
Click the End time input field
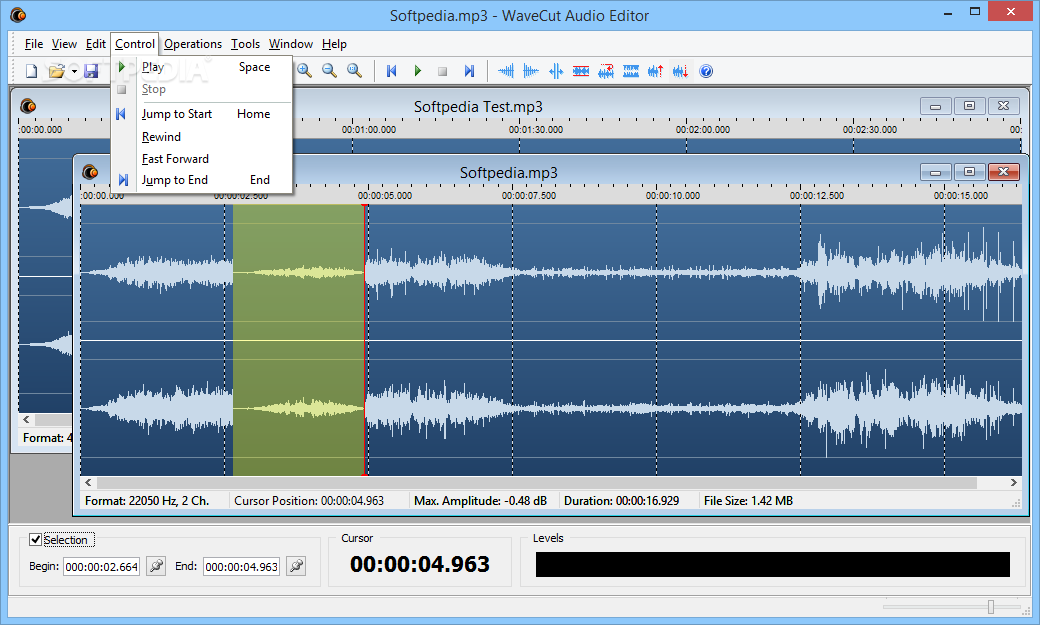coord(241,567)
